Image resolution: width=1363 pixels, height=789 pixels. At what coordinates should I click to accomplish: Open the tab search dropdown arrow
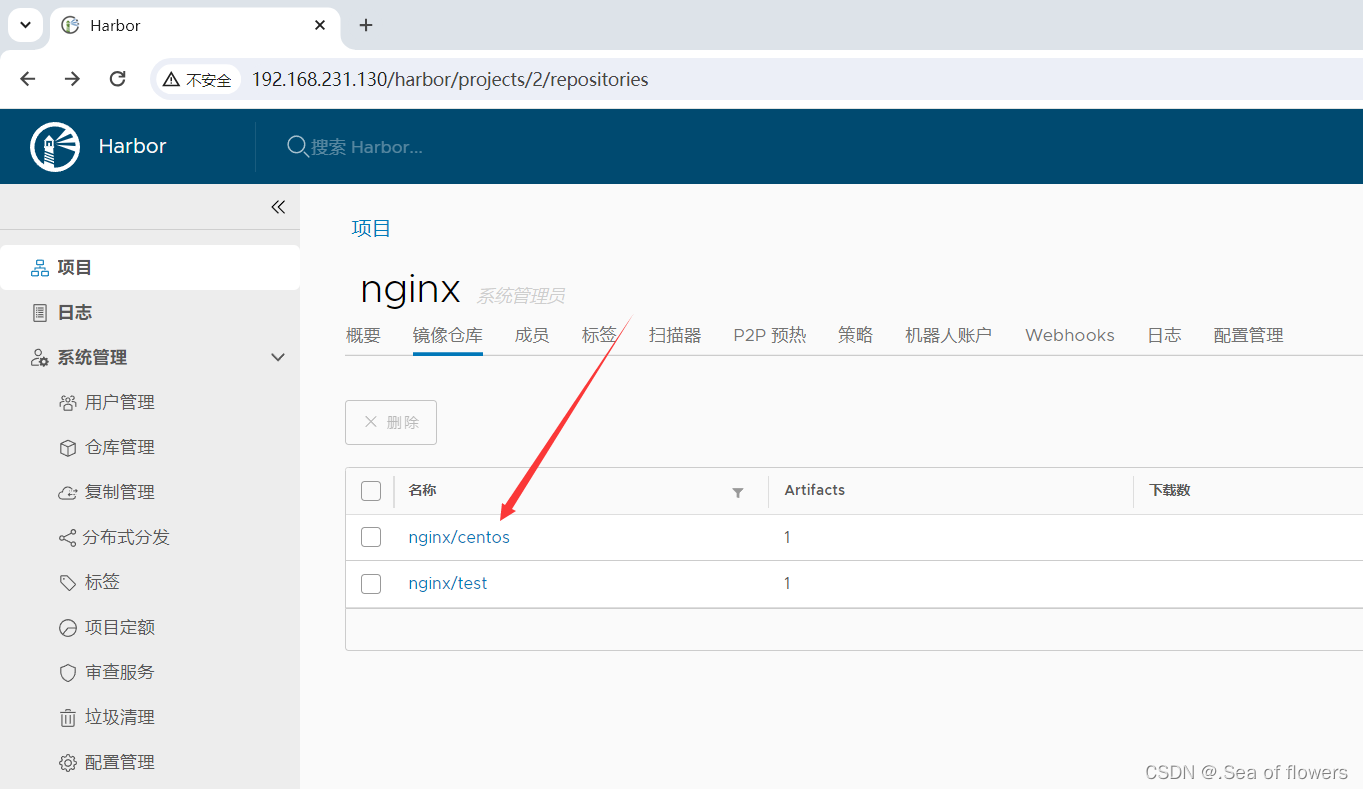[x=25, y=25]
